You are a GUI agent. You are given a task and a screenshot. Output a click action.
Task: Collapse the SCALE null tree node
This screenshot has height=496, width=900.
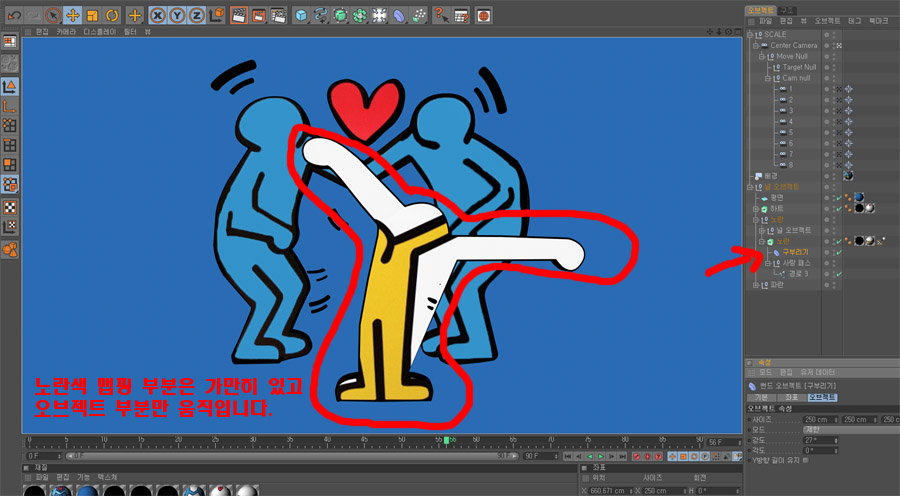tap(750, 34)
